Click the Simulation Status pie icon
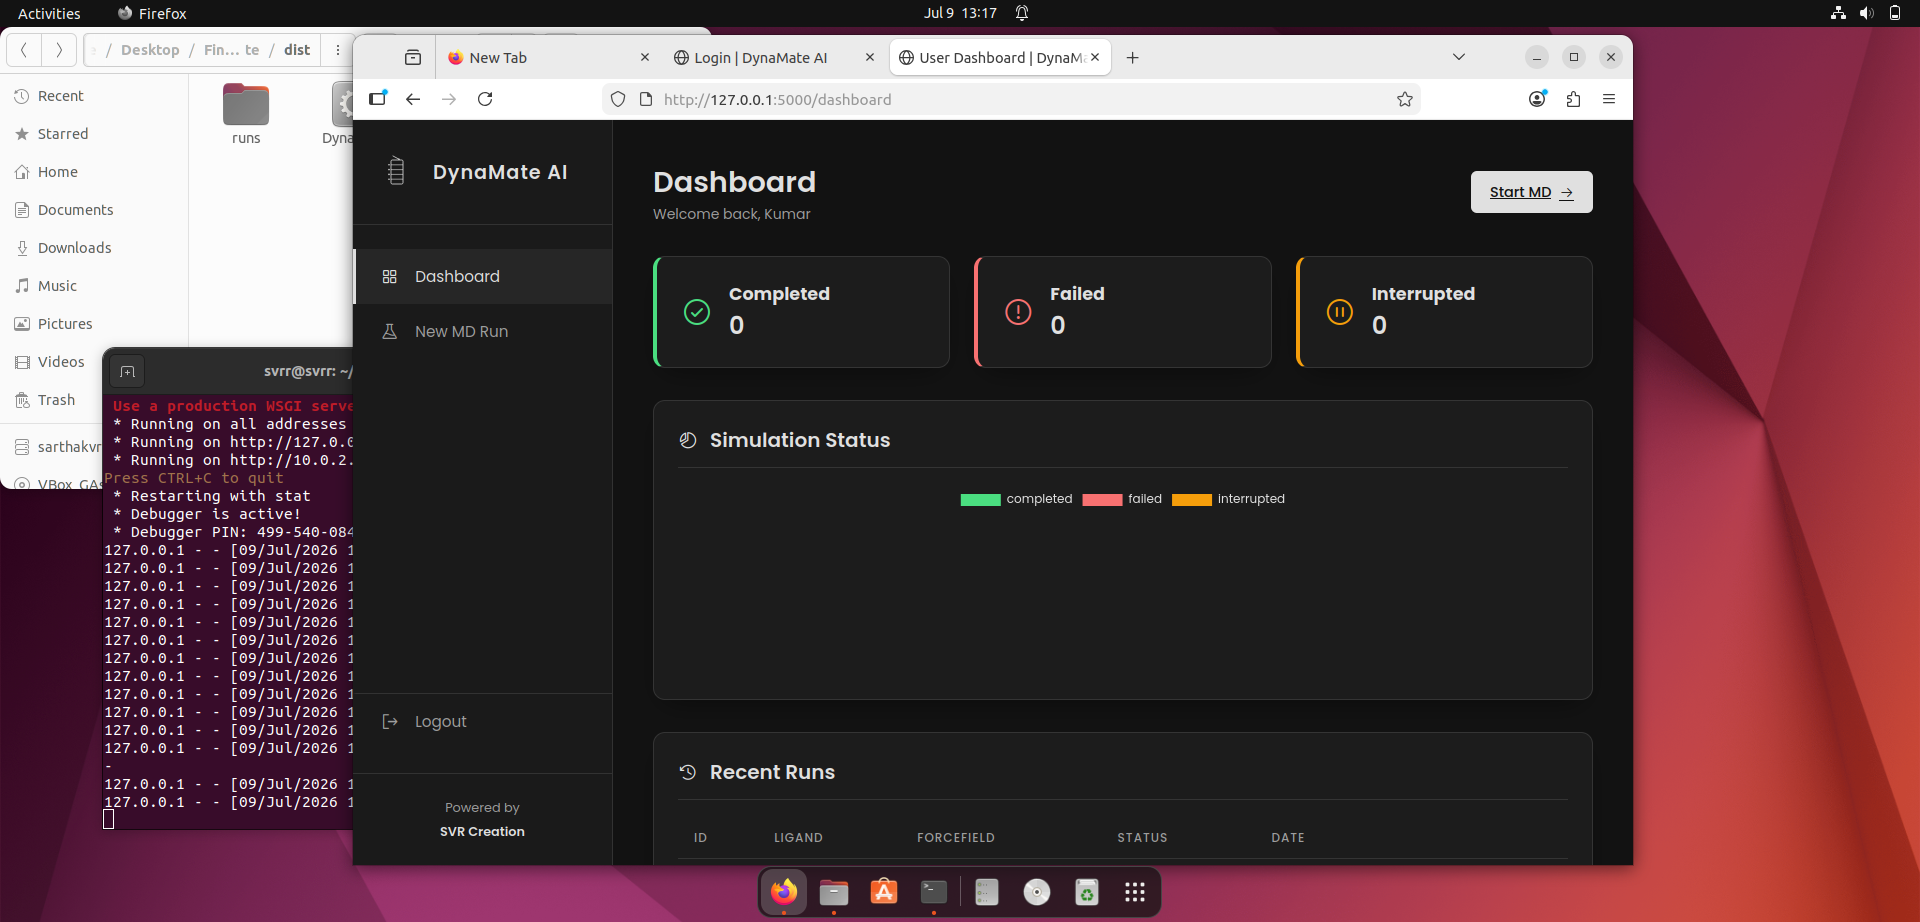The image size is (1920, 922). 688,440
